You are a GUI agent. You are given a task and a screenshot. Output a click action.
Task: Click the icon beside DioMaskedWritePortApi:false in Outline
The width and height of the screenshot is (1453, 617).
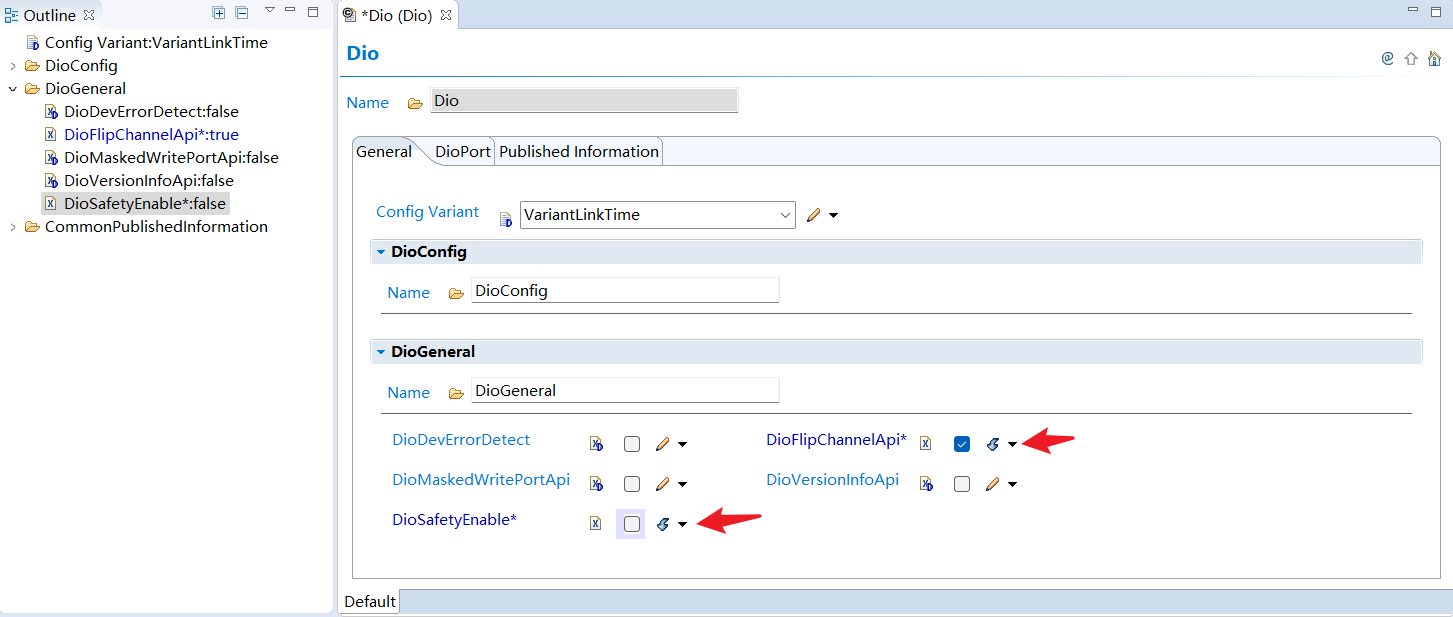(51, 158)
